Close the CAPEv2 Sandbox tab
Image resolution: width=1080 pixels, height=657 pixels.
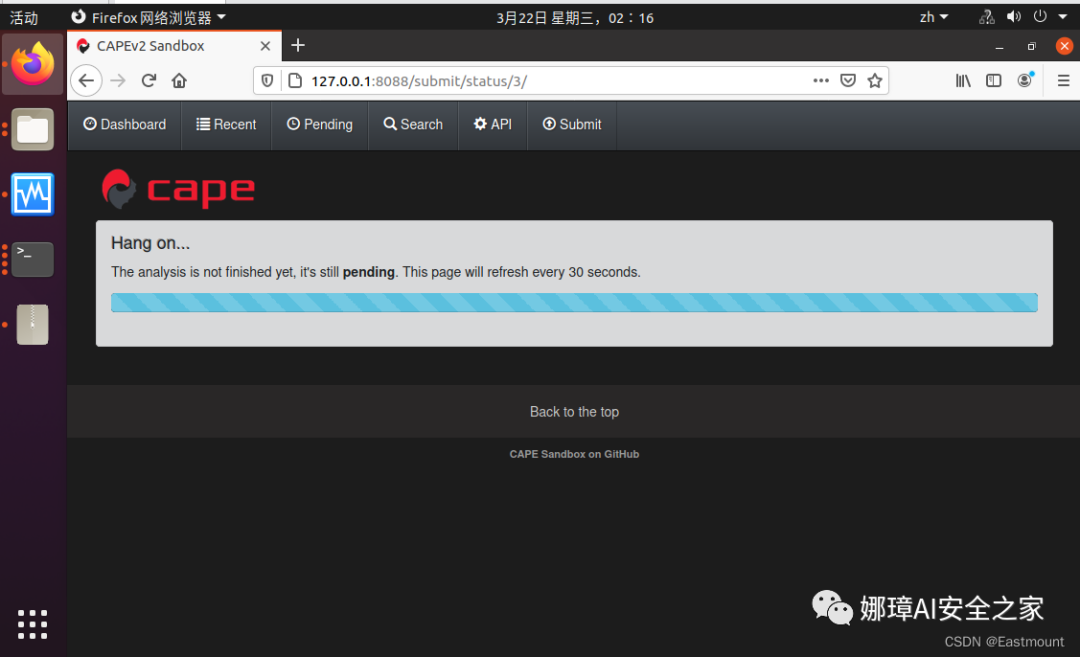pos(265,46)
